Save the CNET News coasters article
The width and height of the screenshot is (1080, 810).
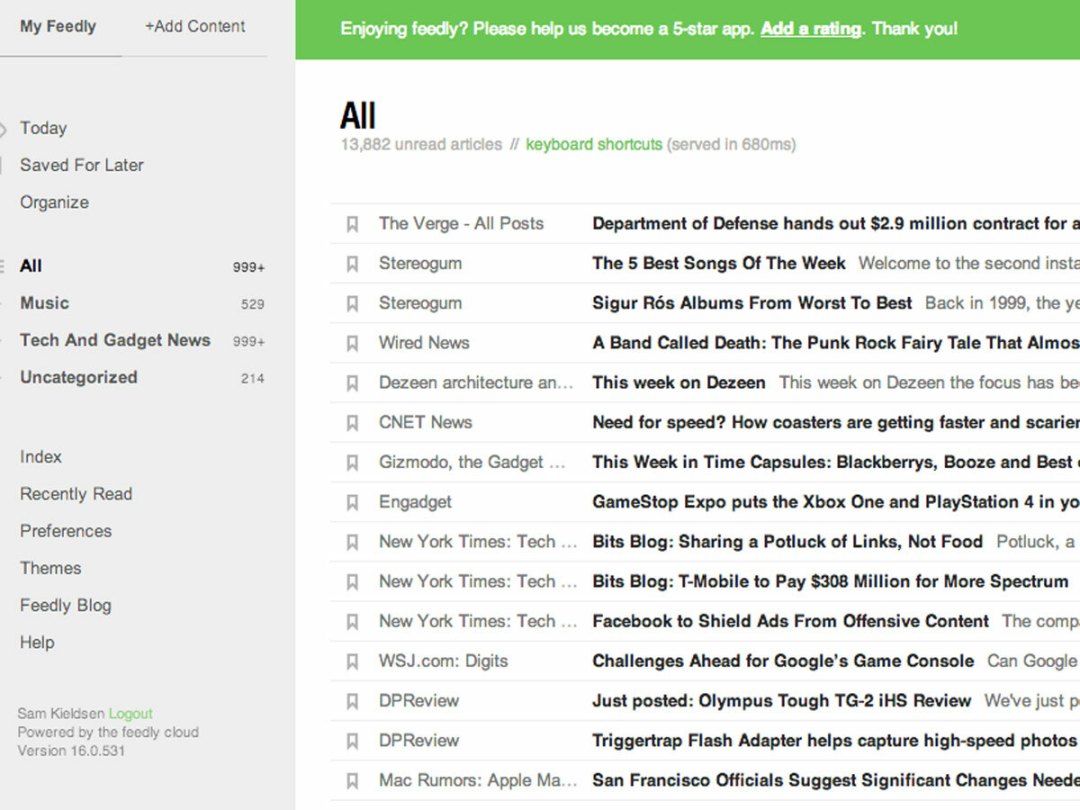coord(352,423)
